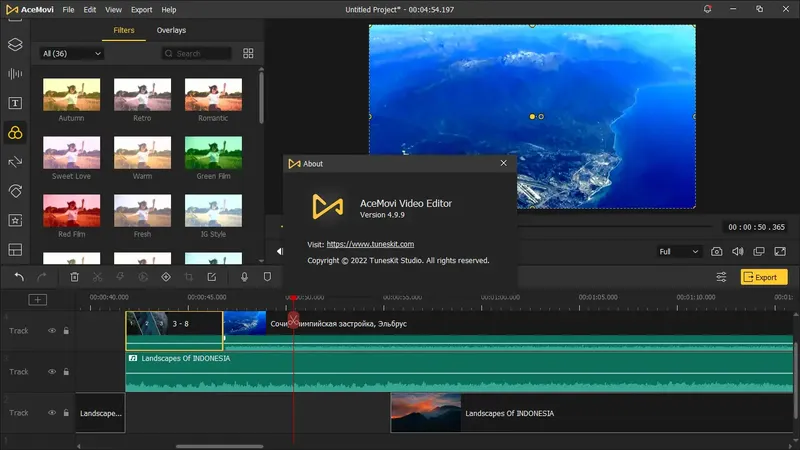Switch to the Overlays tab
Image resolution: width=800 pixels, height=450 pixels.
[171, 31]
